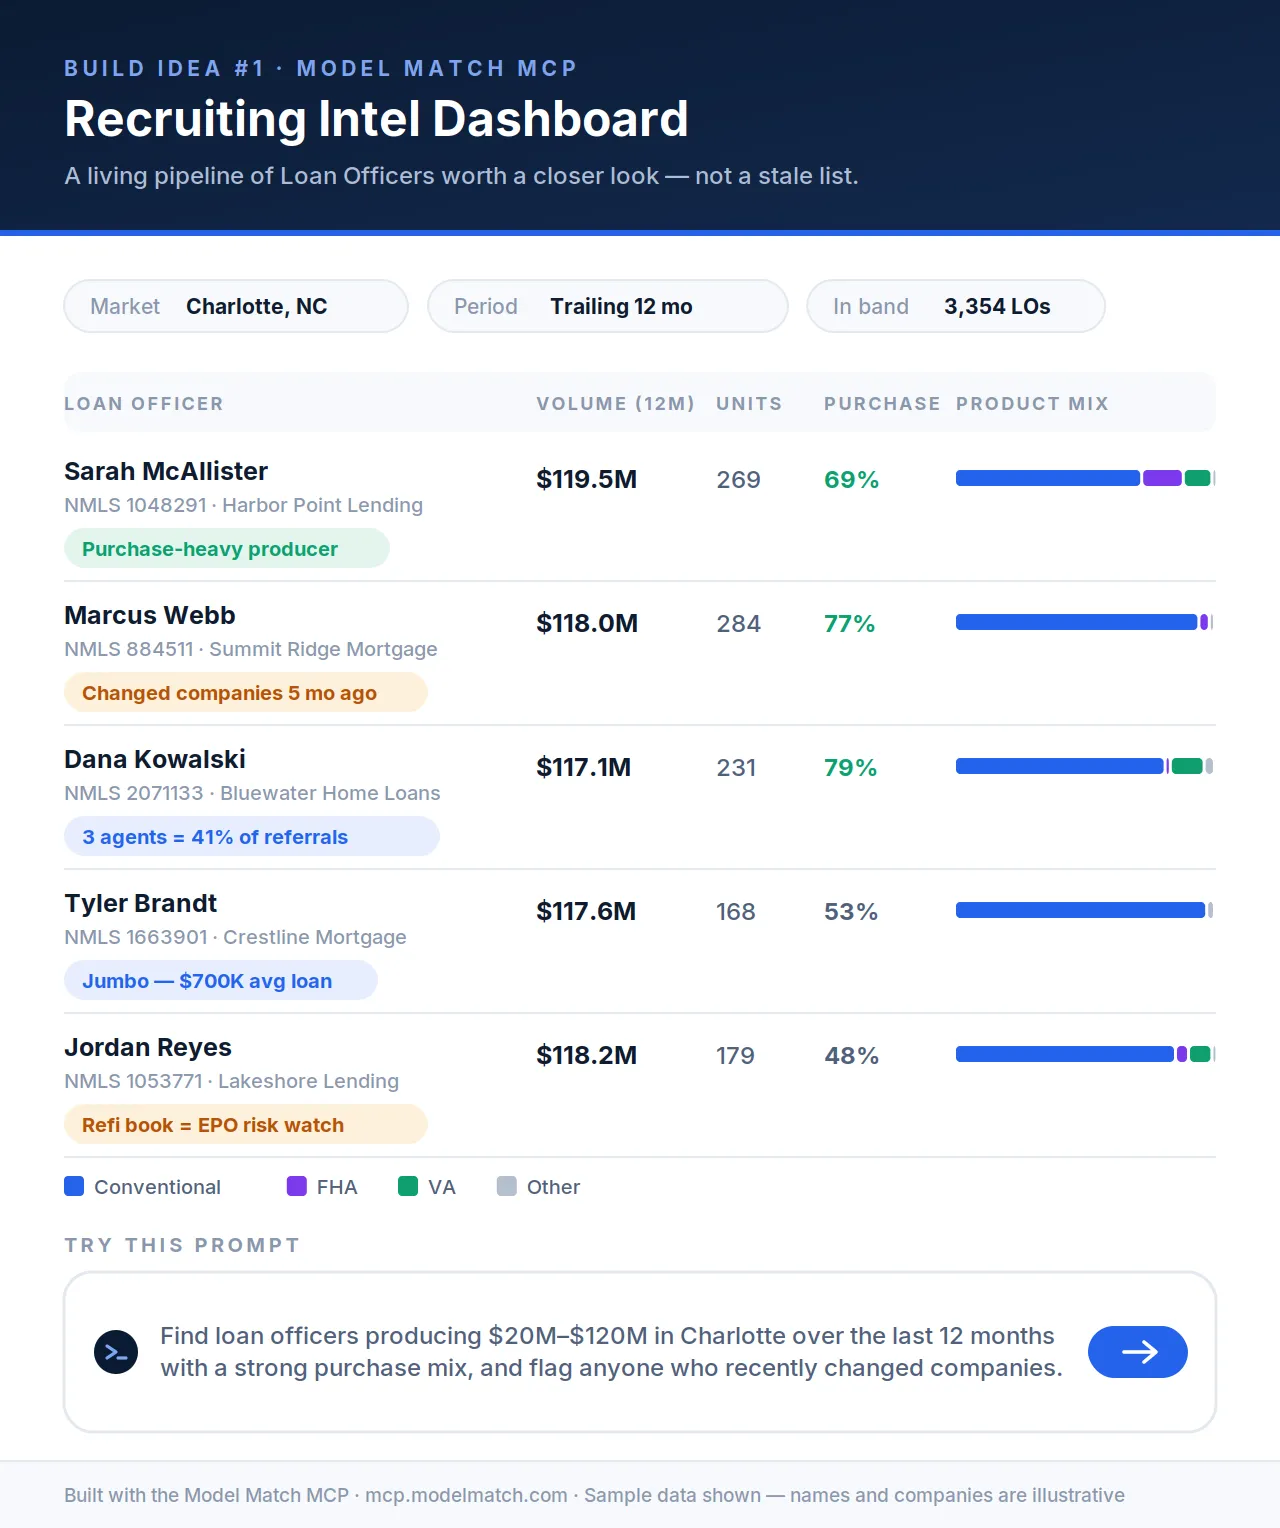1280x1528 pixels.
Task: Open the Period Trailing 12 mo filter
Action: [x=608, y=306]
